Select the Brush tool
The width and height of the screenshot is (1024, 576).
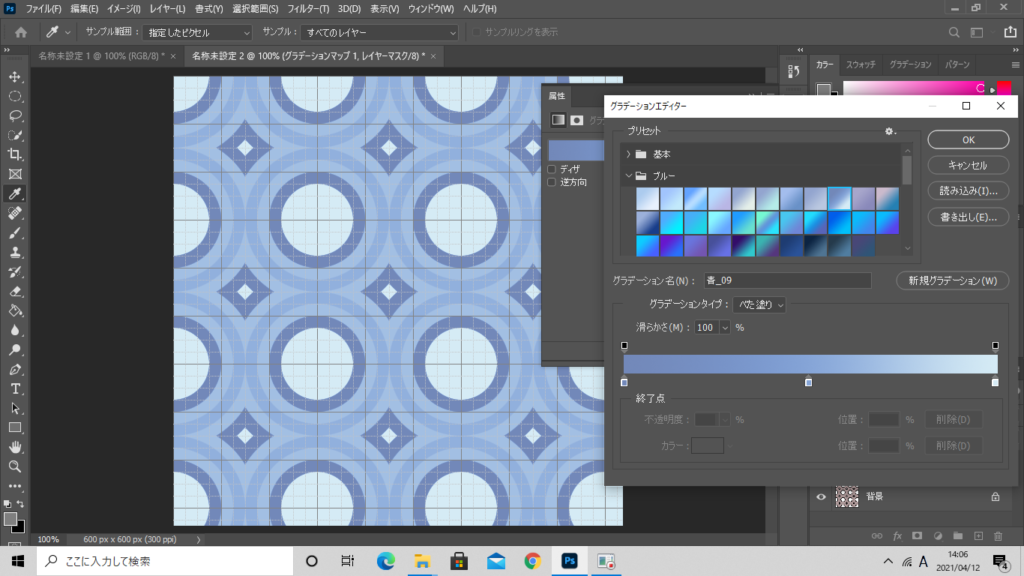[x=15, y=233]
